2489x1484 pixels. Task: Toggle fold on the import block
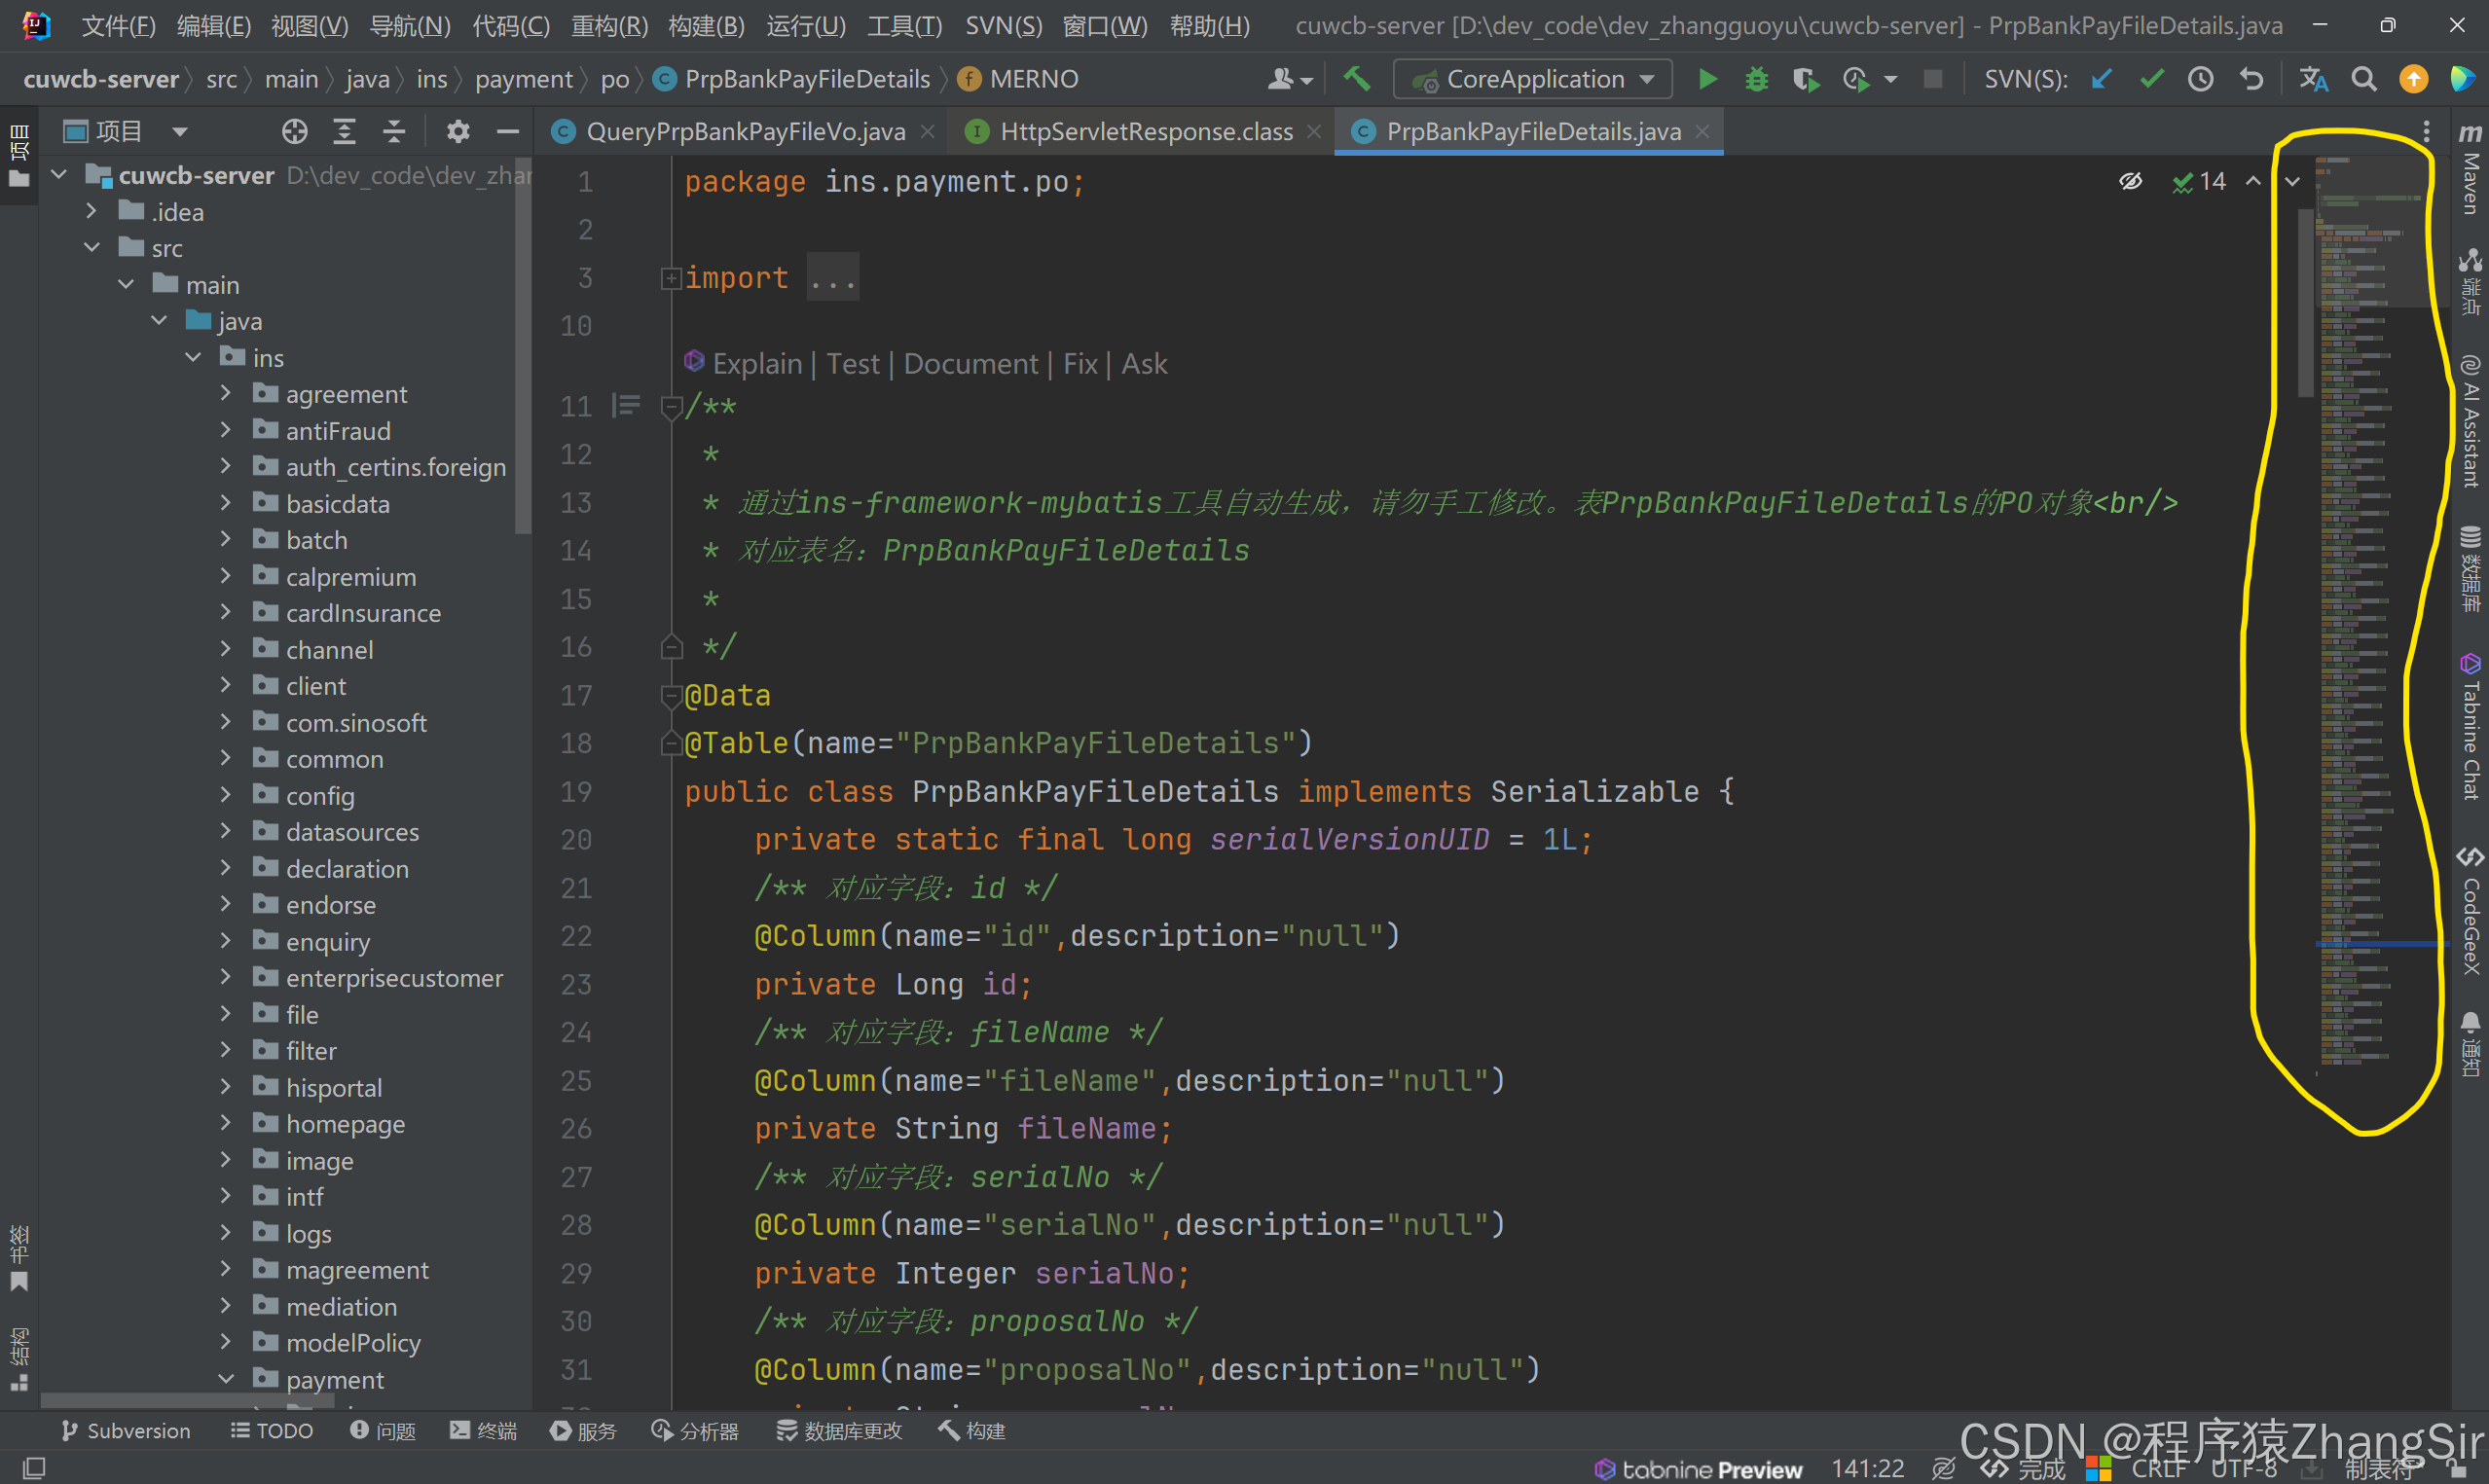[671, 278]
